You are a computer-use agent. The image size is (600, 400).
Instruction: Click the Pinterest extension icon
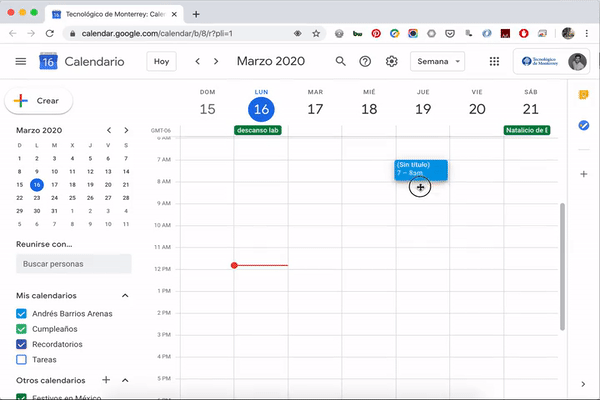point(376,34)
